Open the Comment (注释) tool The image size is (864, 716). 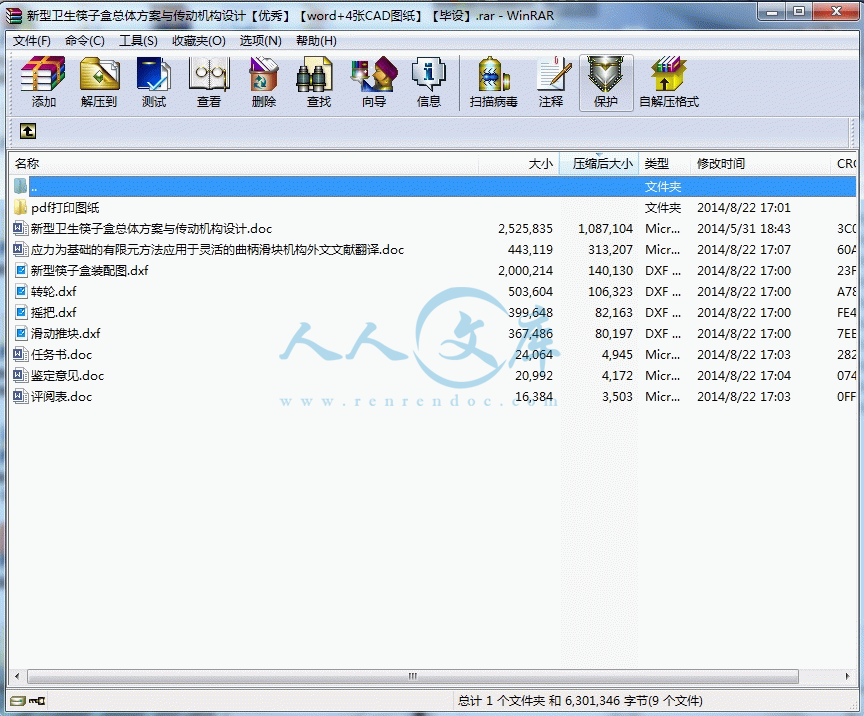point(551,82)
